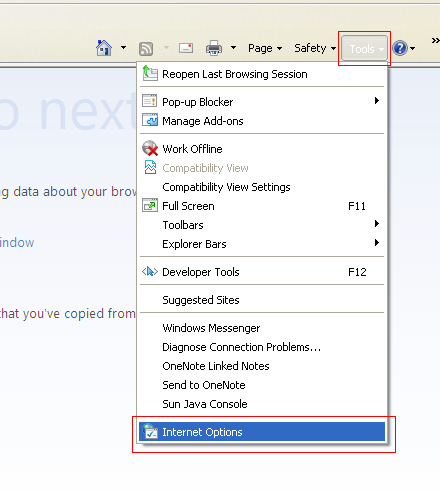The image size is (440, 493).
Task: Open the Help dropdown arrow
Action: (x=413, y=48)
